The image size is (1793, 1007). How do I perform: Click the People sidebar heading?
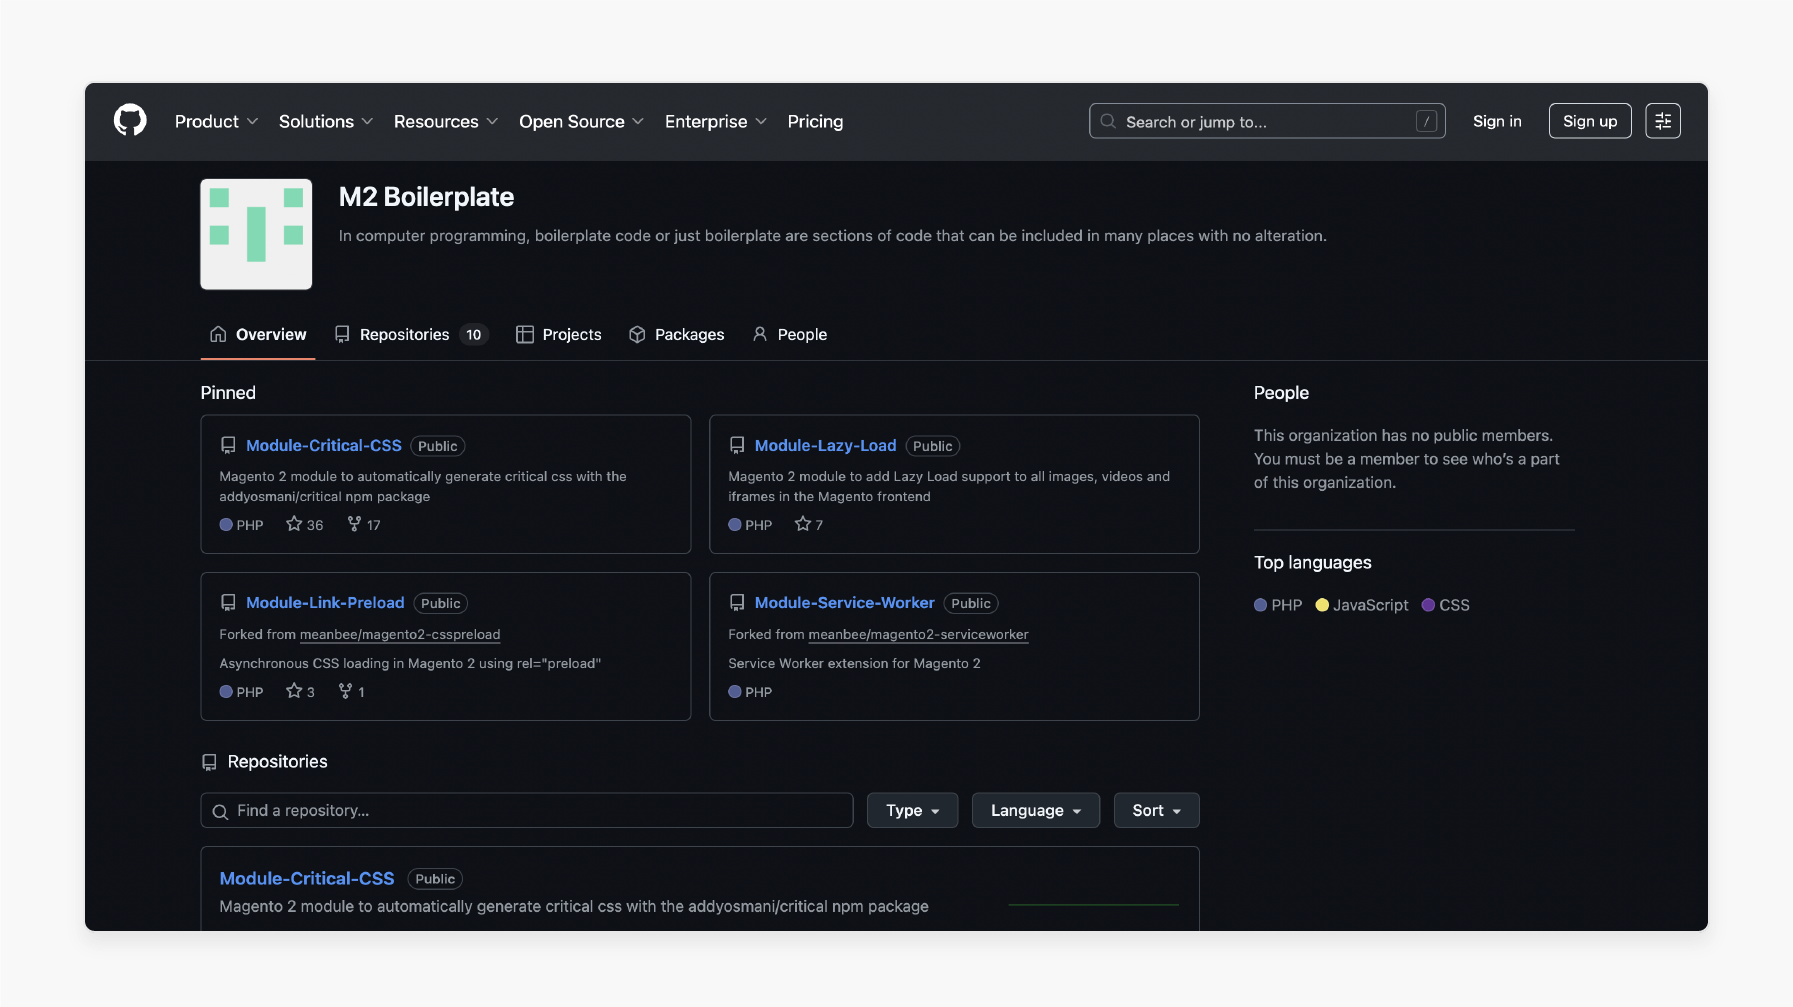(x=1281, y=393)
